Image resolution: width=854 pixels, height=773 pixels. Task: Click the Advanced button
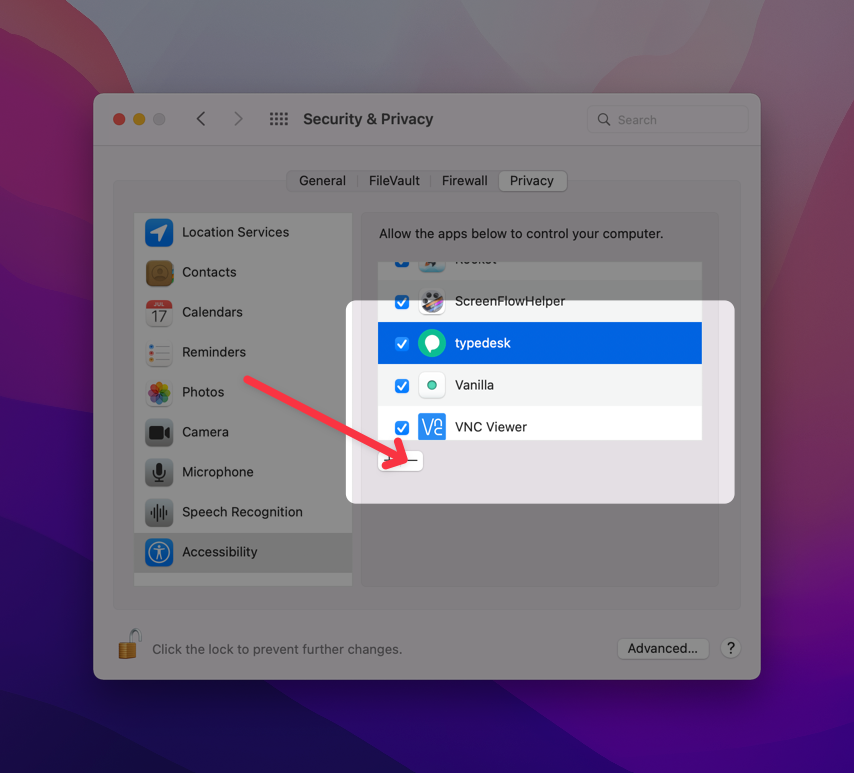point(663,648)
